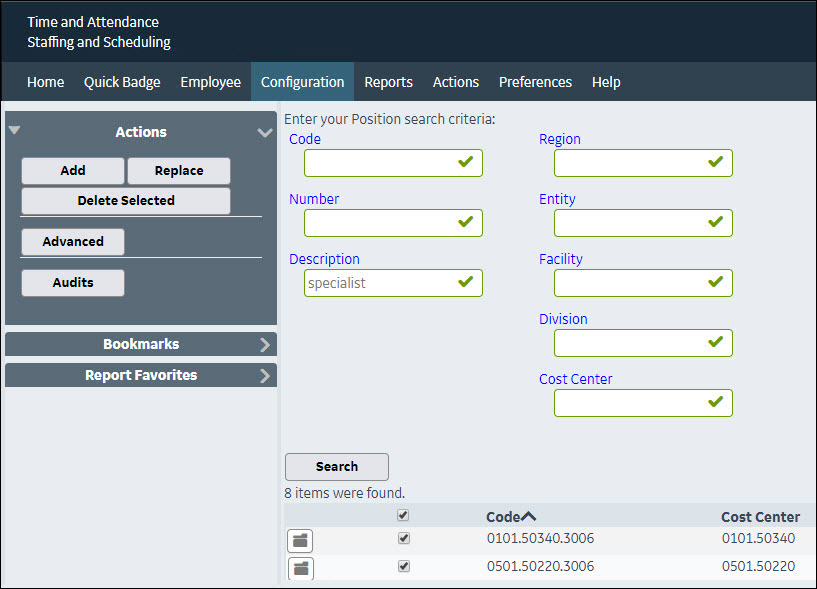817x589 pixels.
Task: Open the Quick Badge menu
Action: point(122,82)
